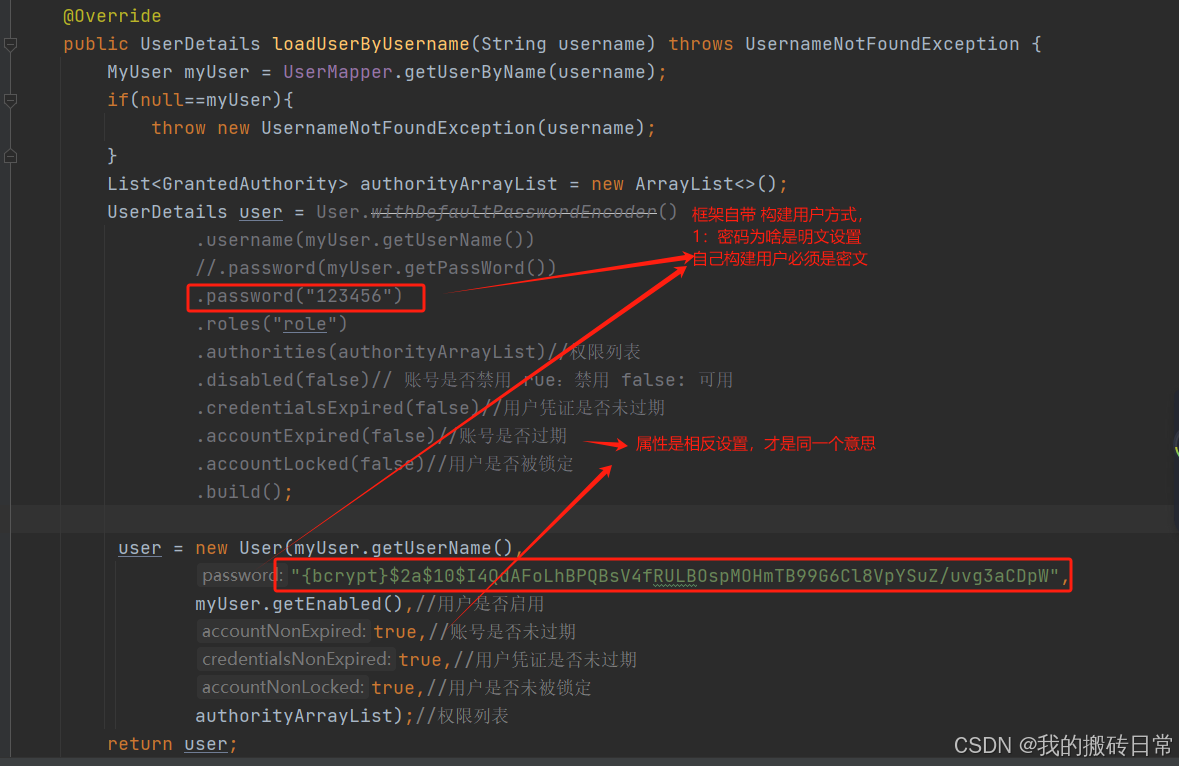Click the boxed bcrypt password hash string

[678, 575]
